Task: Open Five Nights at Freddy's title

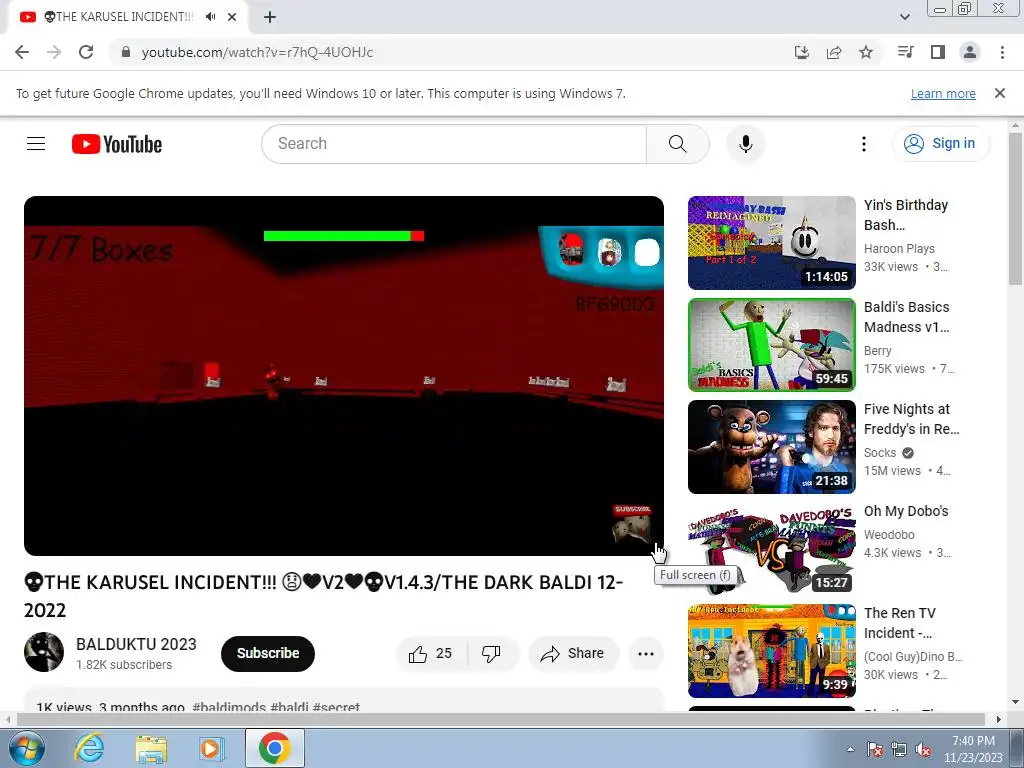Action: coord(912,419)
